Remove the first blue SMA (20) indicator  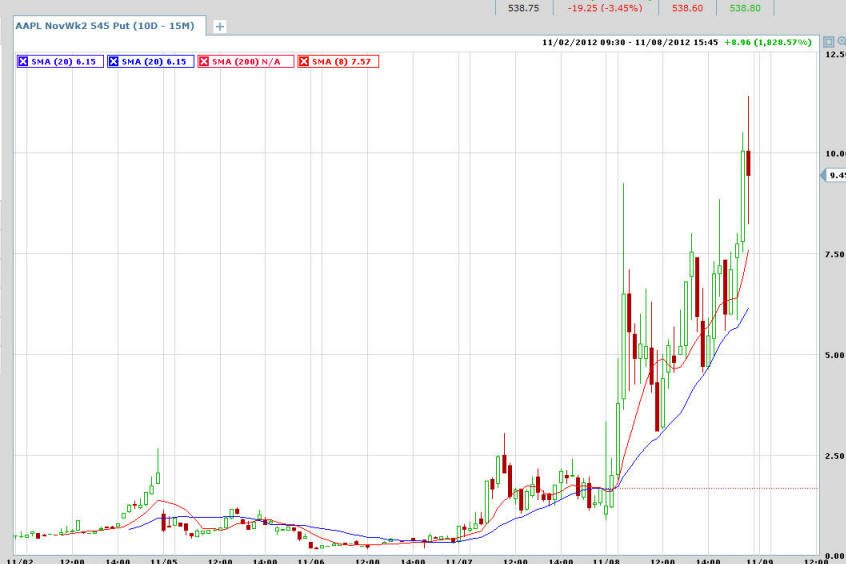point(23,62)
